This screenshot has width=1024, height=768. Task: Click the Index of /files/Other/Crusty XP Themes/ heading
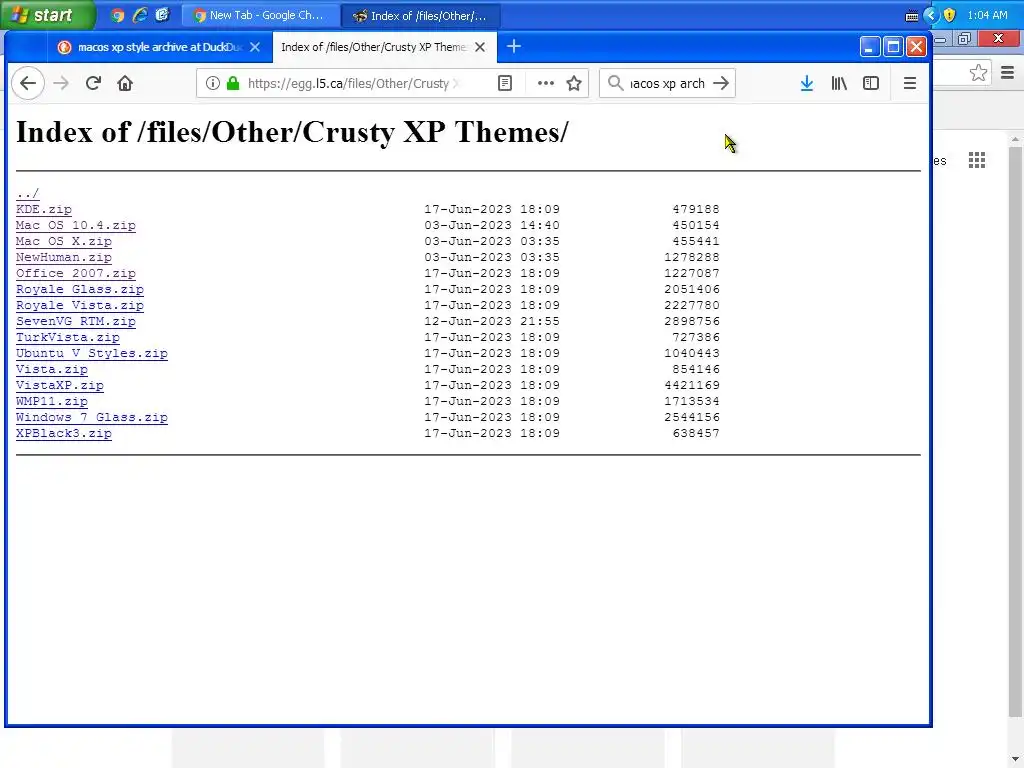tap(292, 133)
